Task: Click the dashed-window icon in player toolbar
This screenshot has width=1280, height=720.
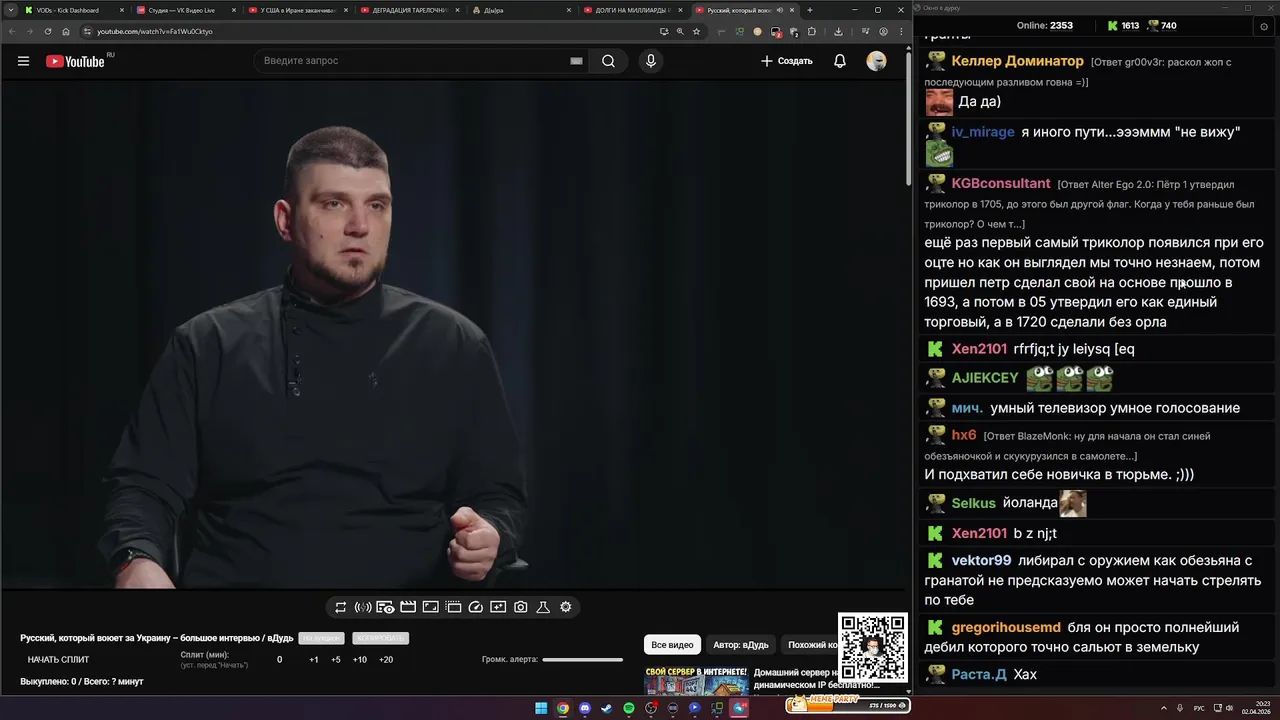Action: click(x=453, y=607)
